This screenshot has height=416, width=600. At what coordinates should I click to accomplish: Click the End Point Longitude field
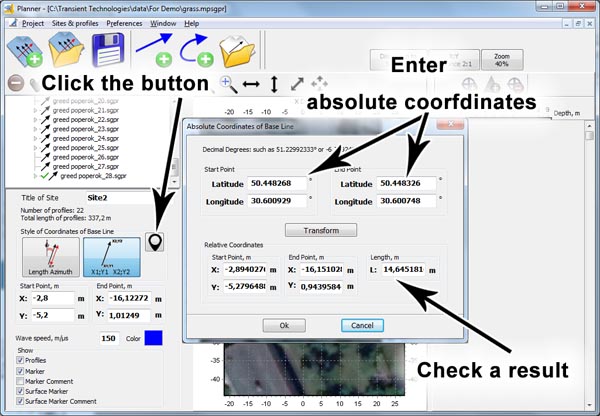click(406, 201)
